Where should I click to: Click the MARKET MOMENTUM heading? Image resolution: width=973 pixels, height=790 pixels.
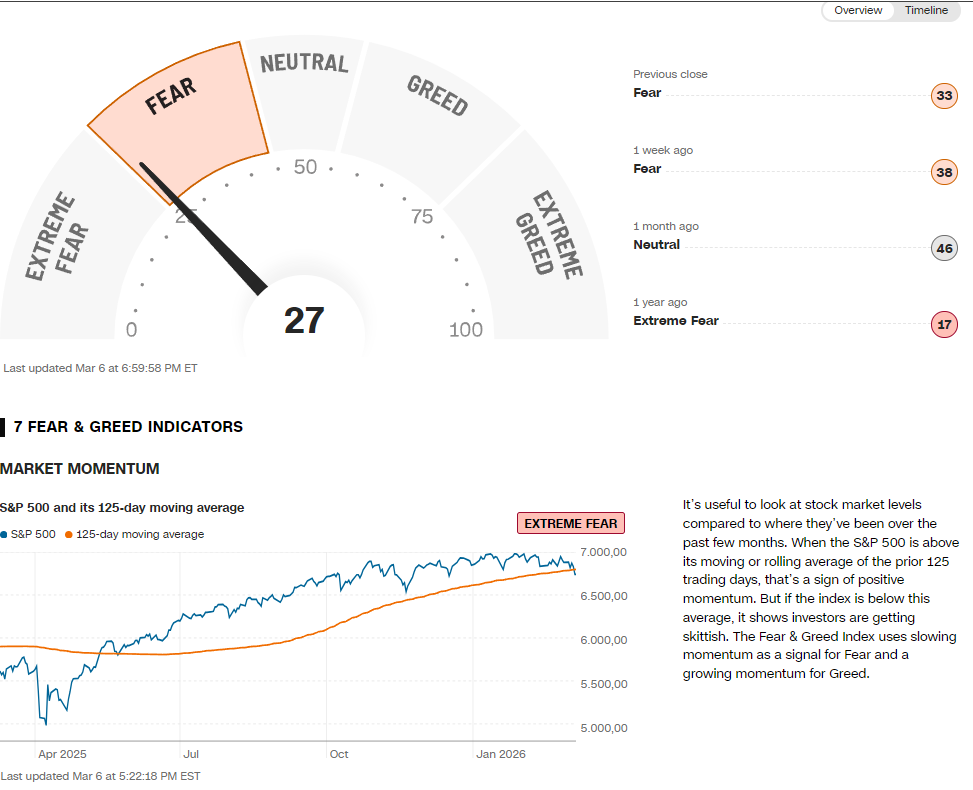coord(80,469)
